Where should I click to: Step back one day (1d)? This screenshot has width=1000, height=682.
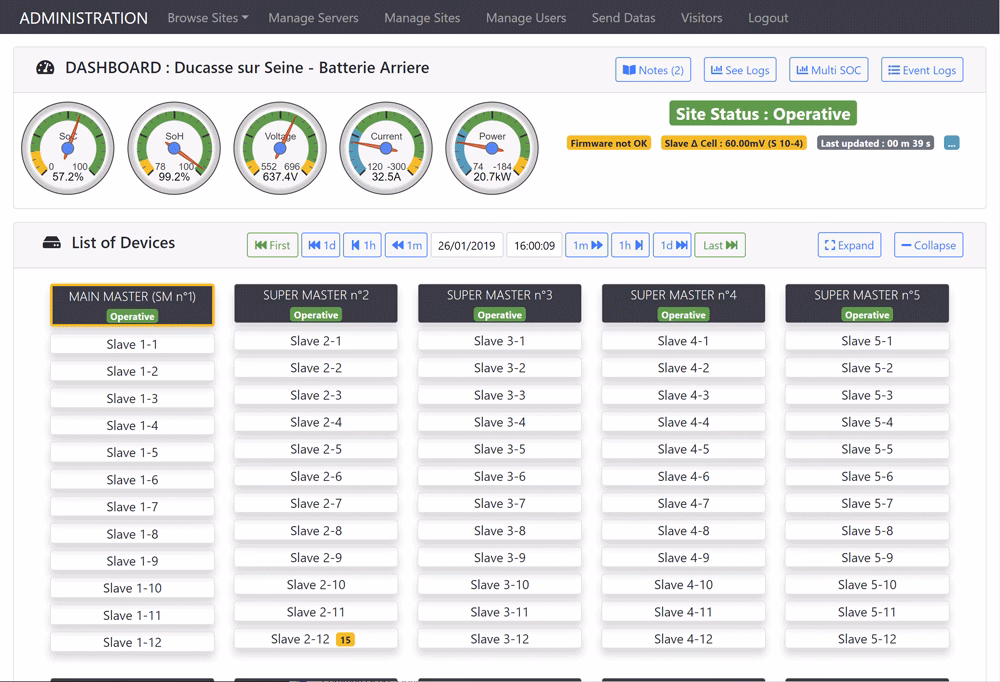tap(321, 245)
